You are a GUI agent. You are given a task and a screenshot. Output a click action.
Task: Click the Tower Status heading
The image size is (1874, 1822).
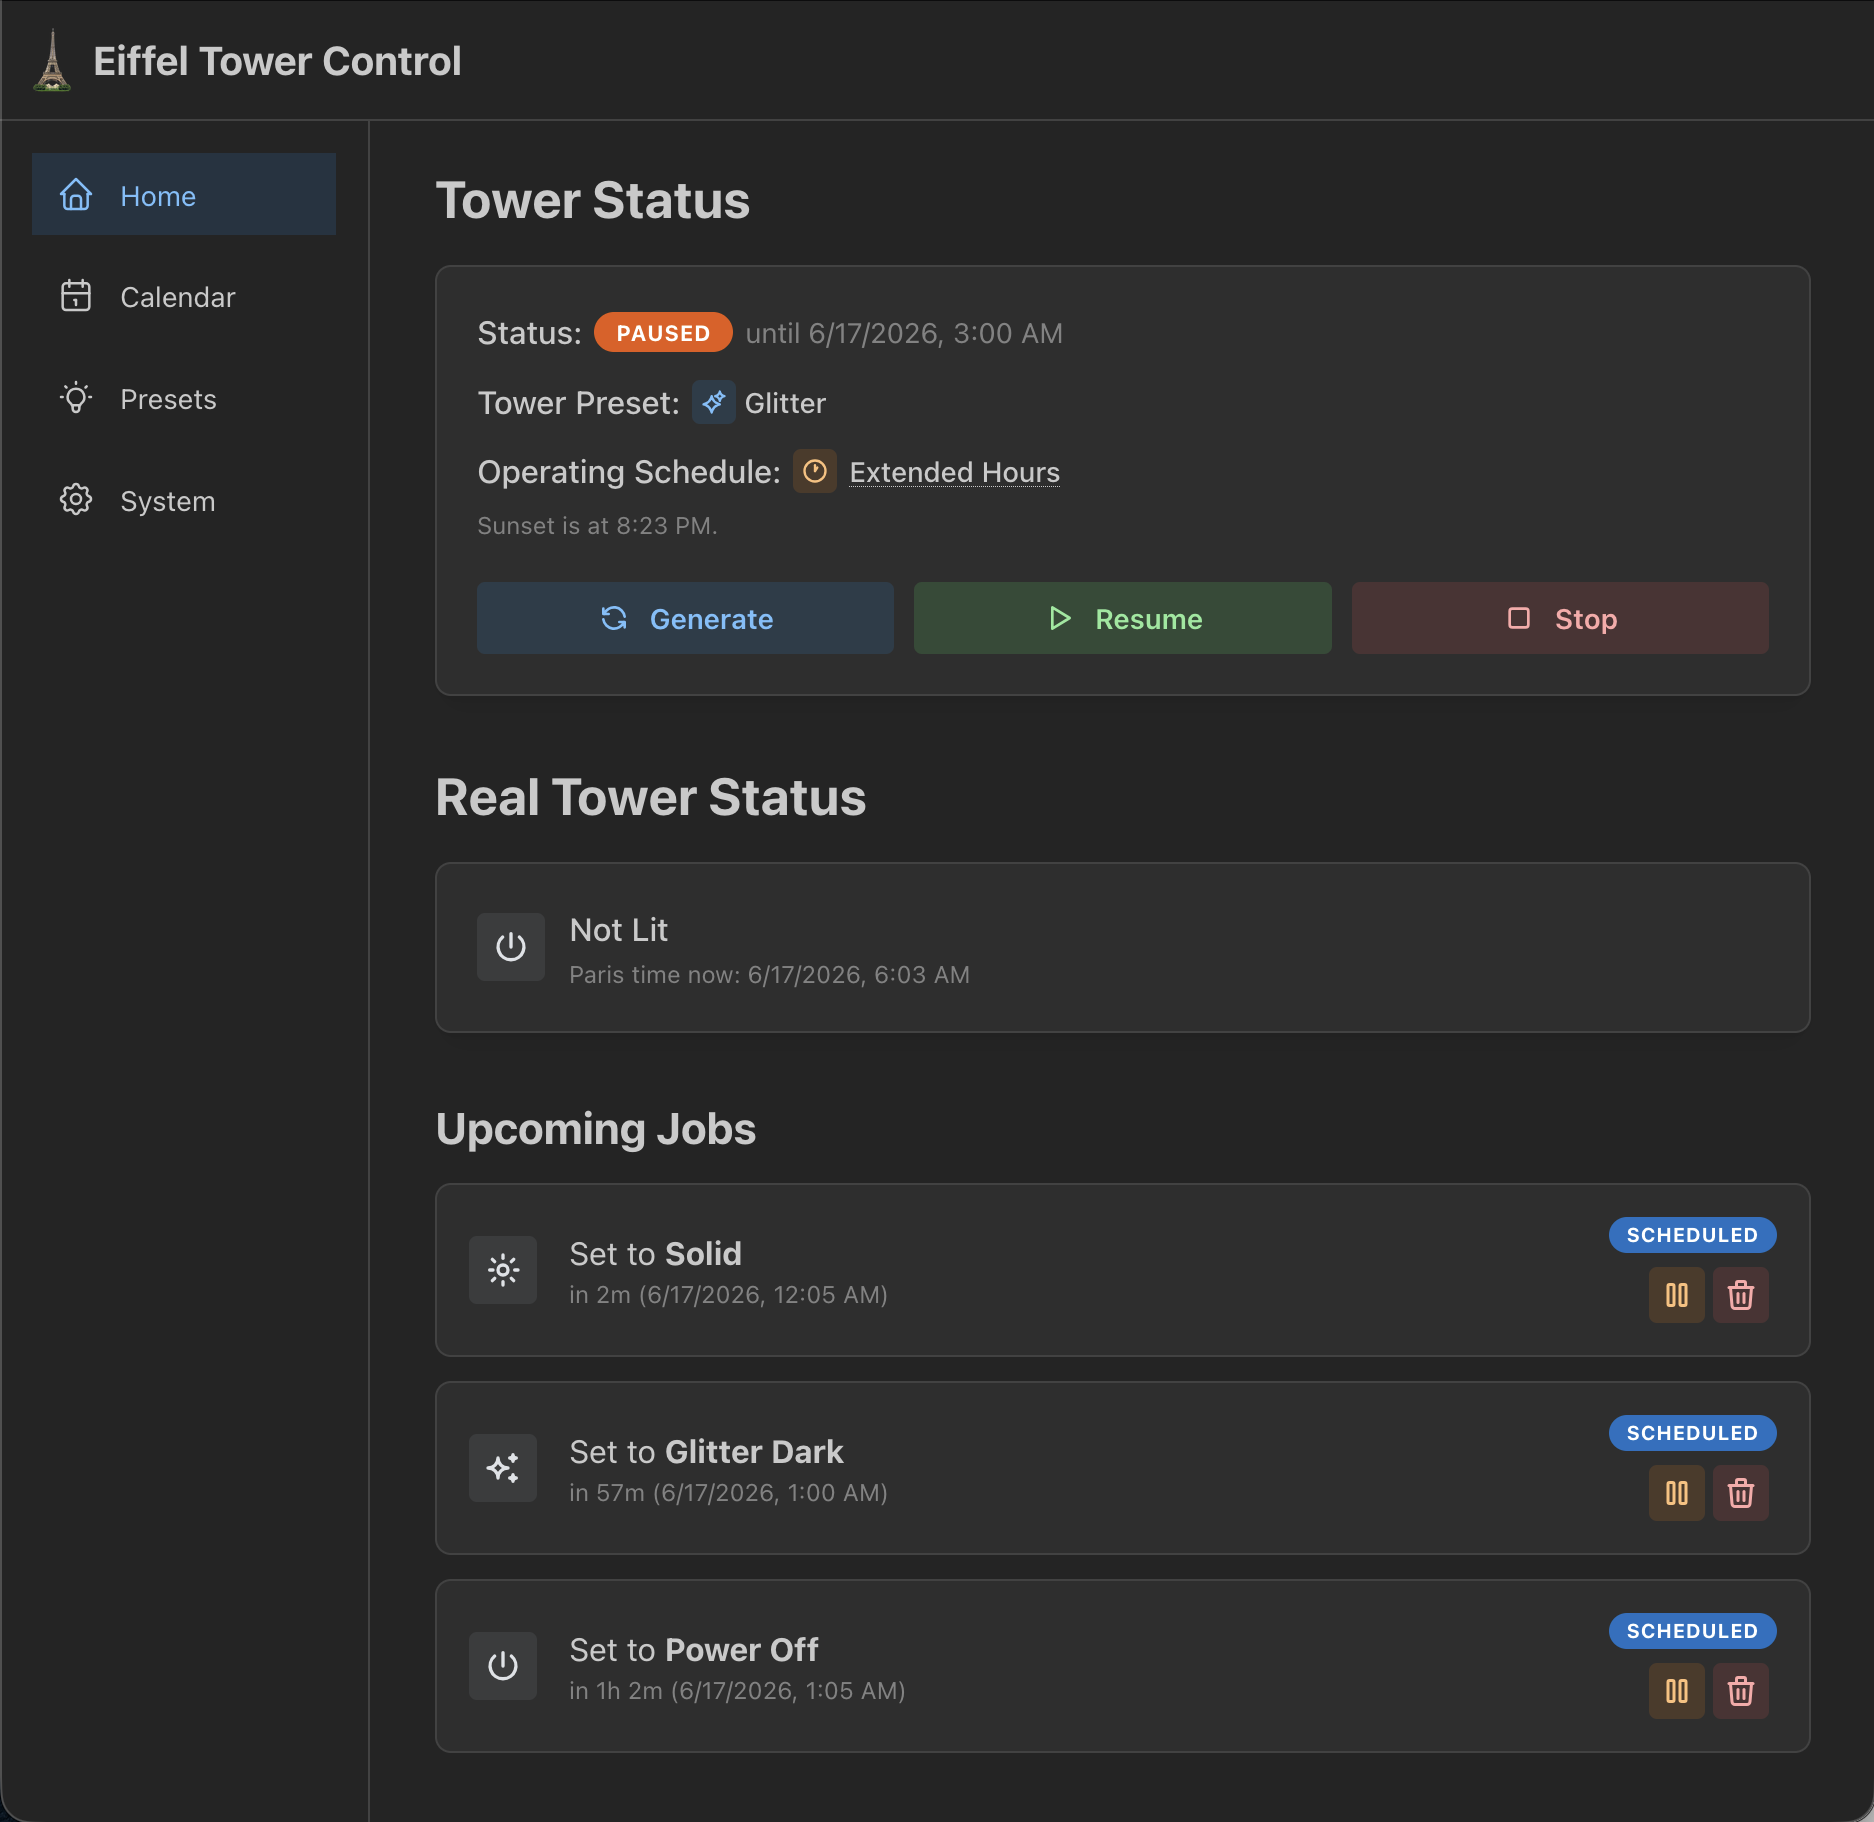click(592, 200)
